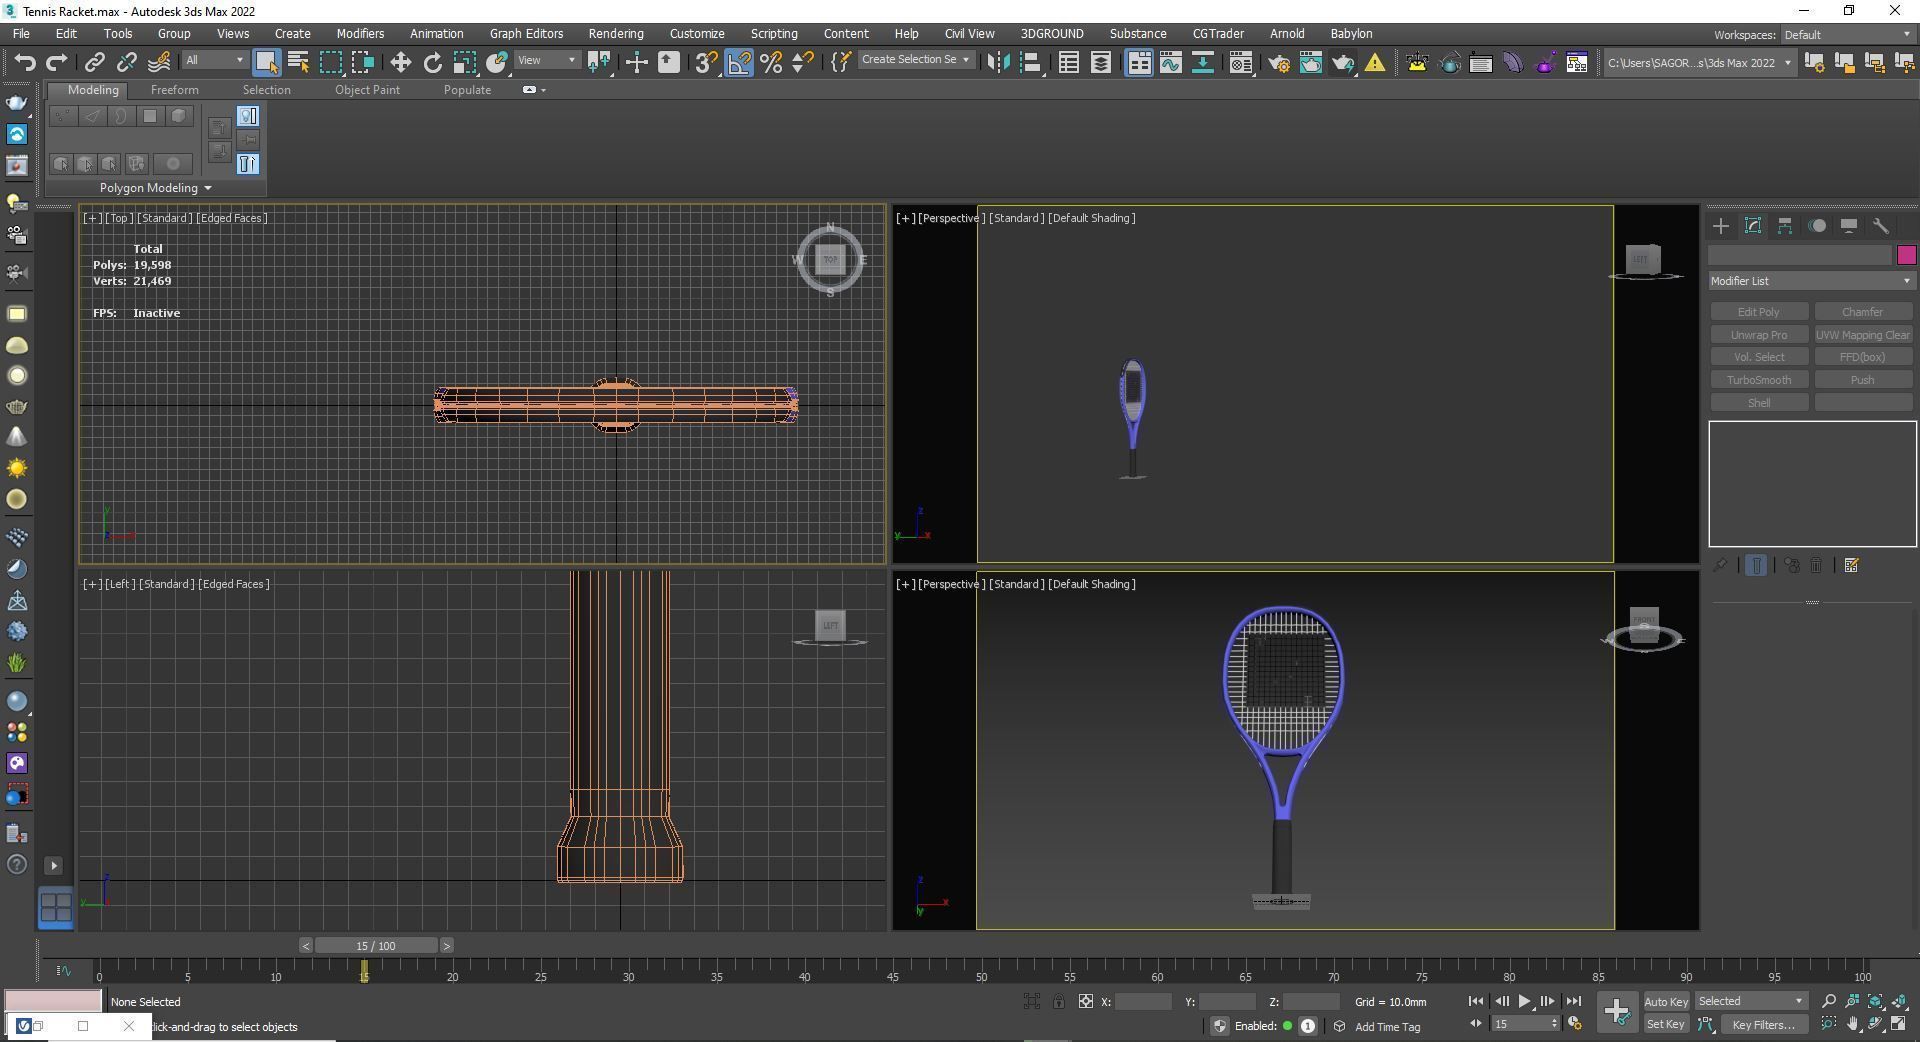The image size is (1920, 1042).
Task: Click the Maximize Viewport Toggle icon
Action: [1898, 1024]
